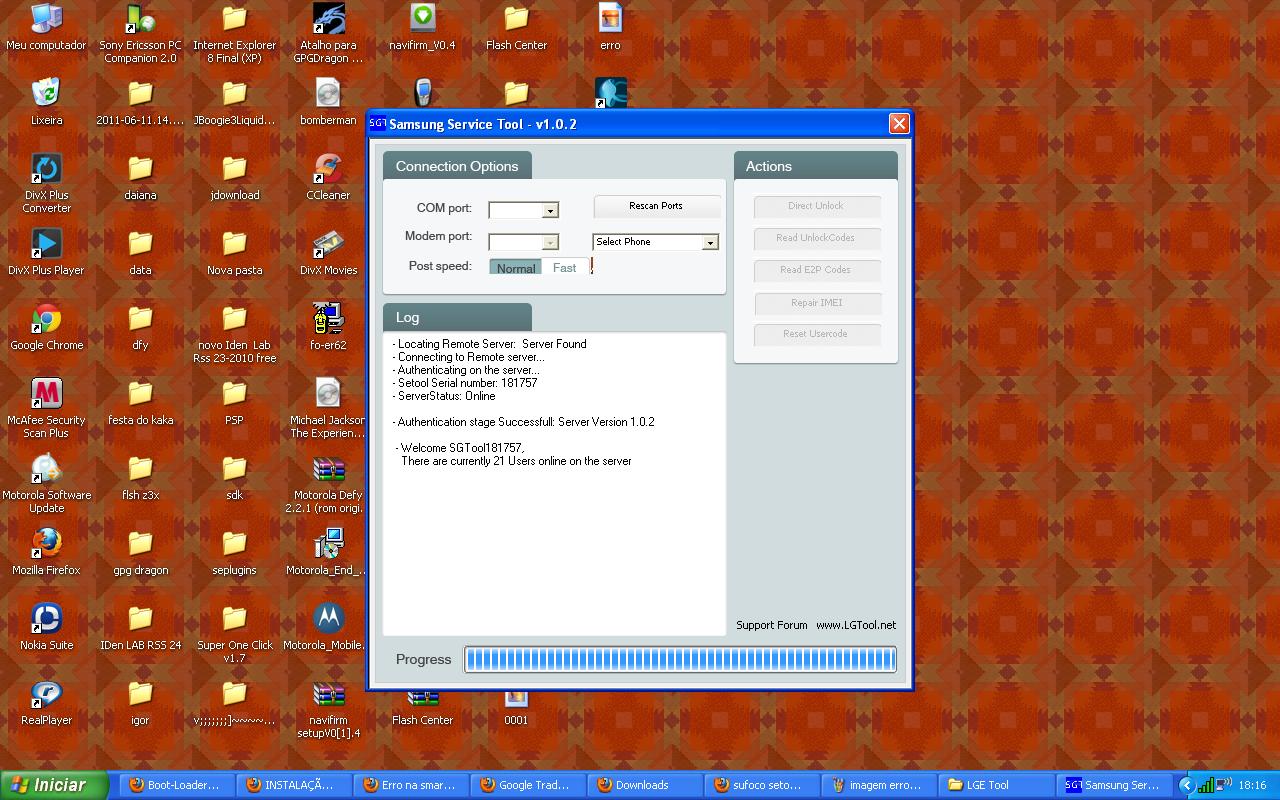
Task: Open the festa do kaka folder
Action: [140, 402]
